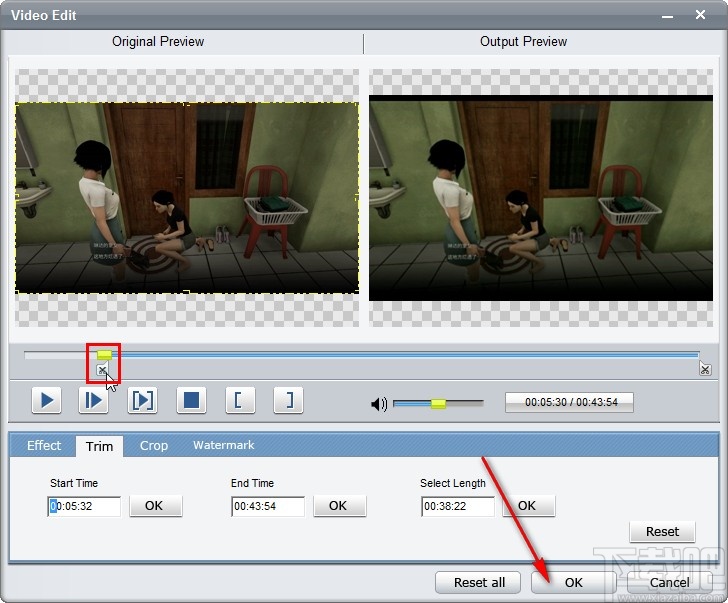728x603 pixels.
Task: Click the Select Length label
Action: [453, 483]
